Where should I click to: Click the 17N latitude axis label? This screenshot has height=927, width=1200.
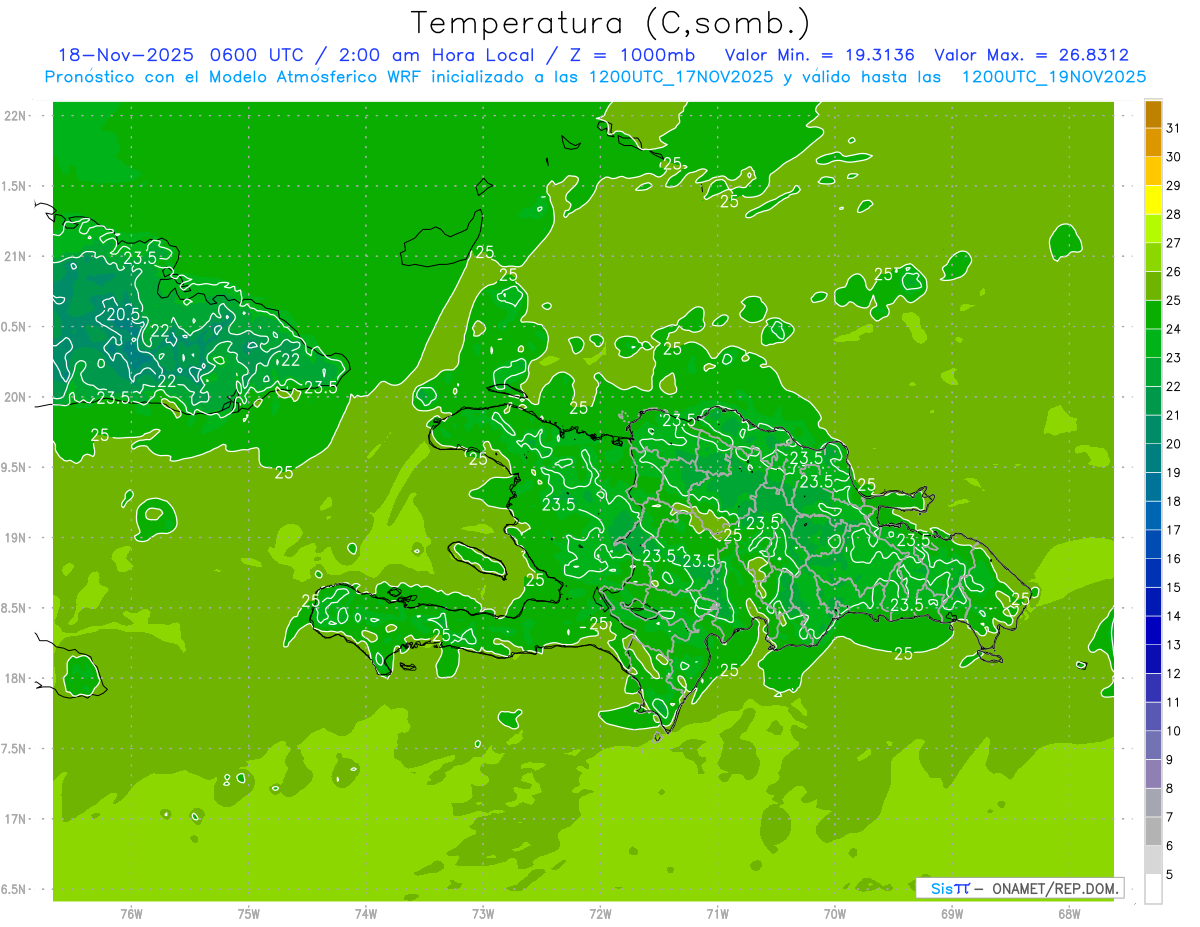coord(16,819)
